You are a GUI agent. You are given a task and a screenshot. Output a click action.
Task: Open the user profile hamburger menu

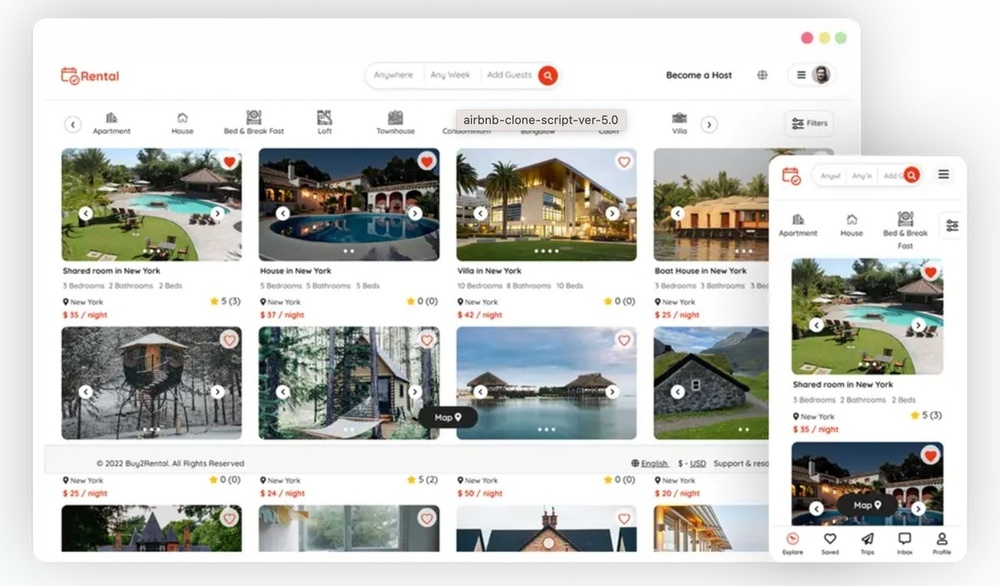click(811, 75)
